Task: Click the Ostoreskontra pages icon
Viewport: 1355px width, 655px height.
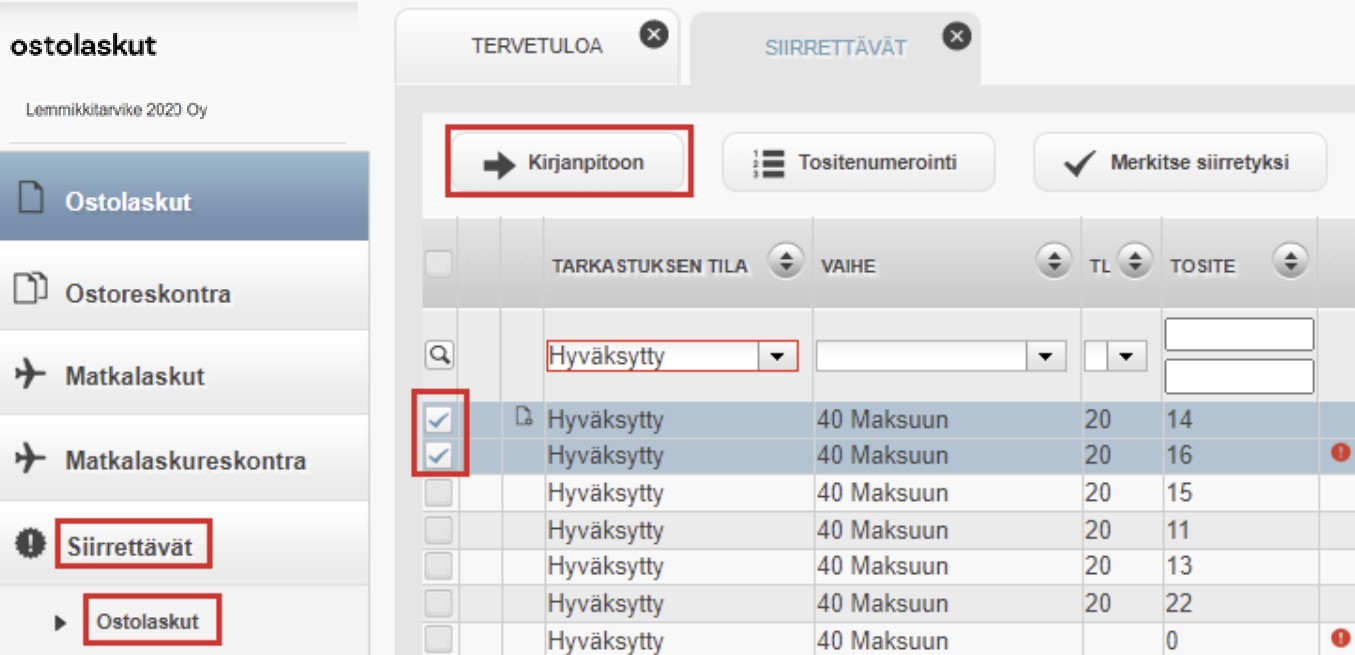Action: point(31,290)
